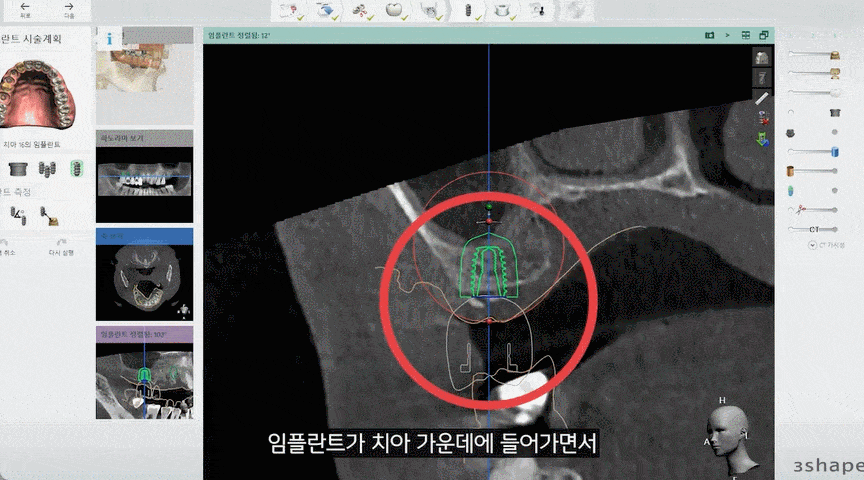Toggle the dark abutment visibility icon

tap(790, 133)
